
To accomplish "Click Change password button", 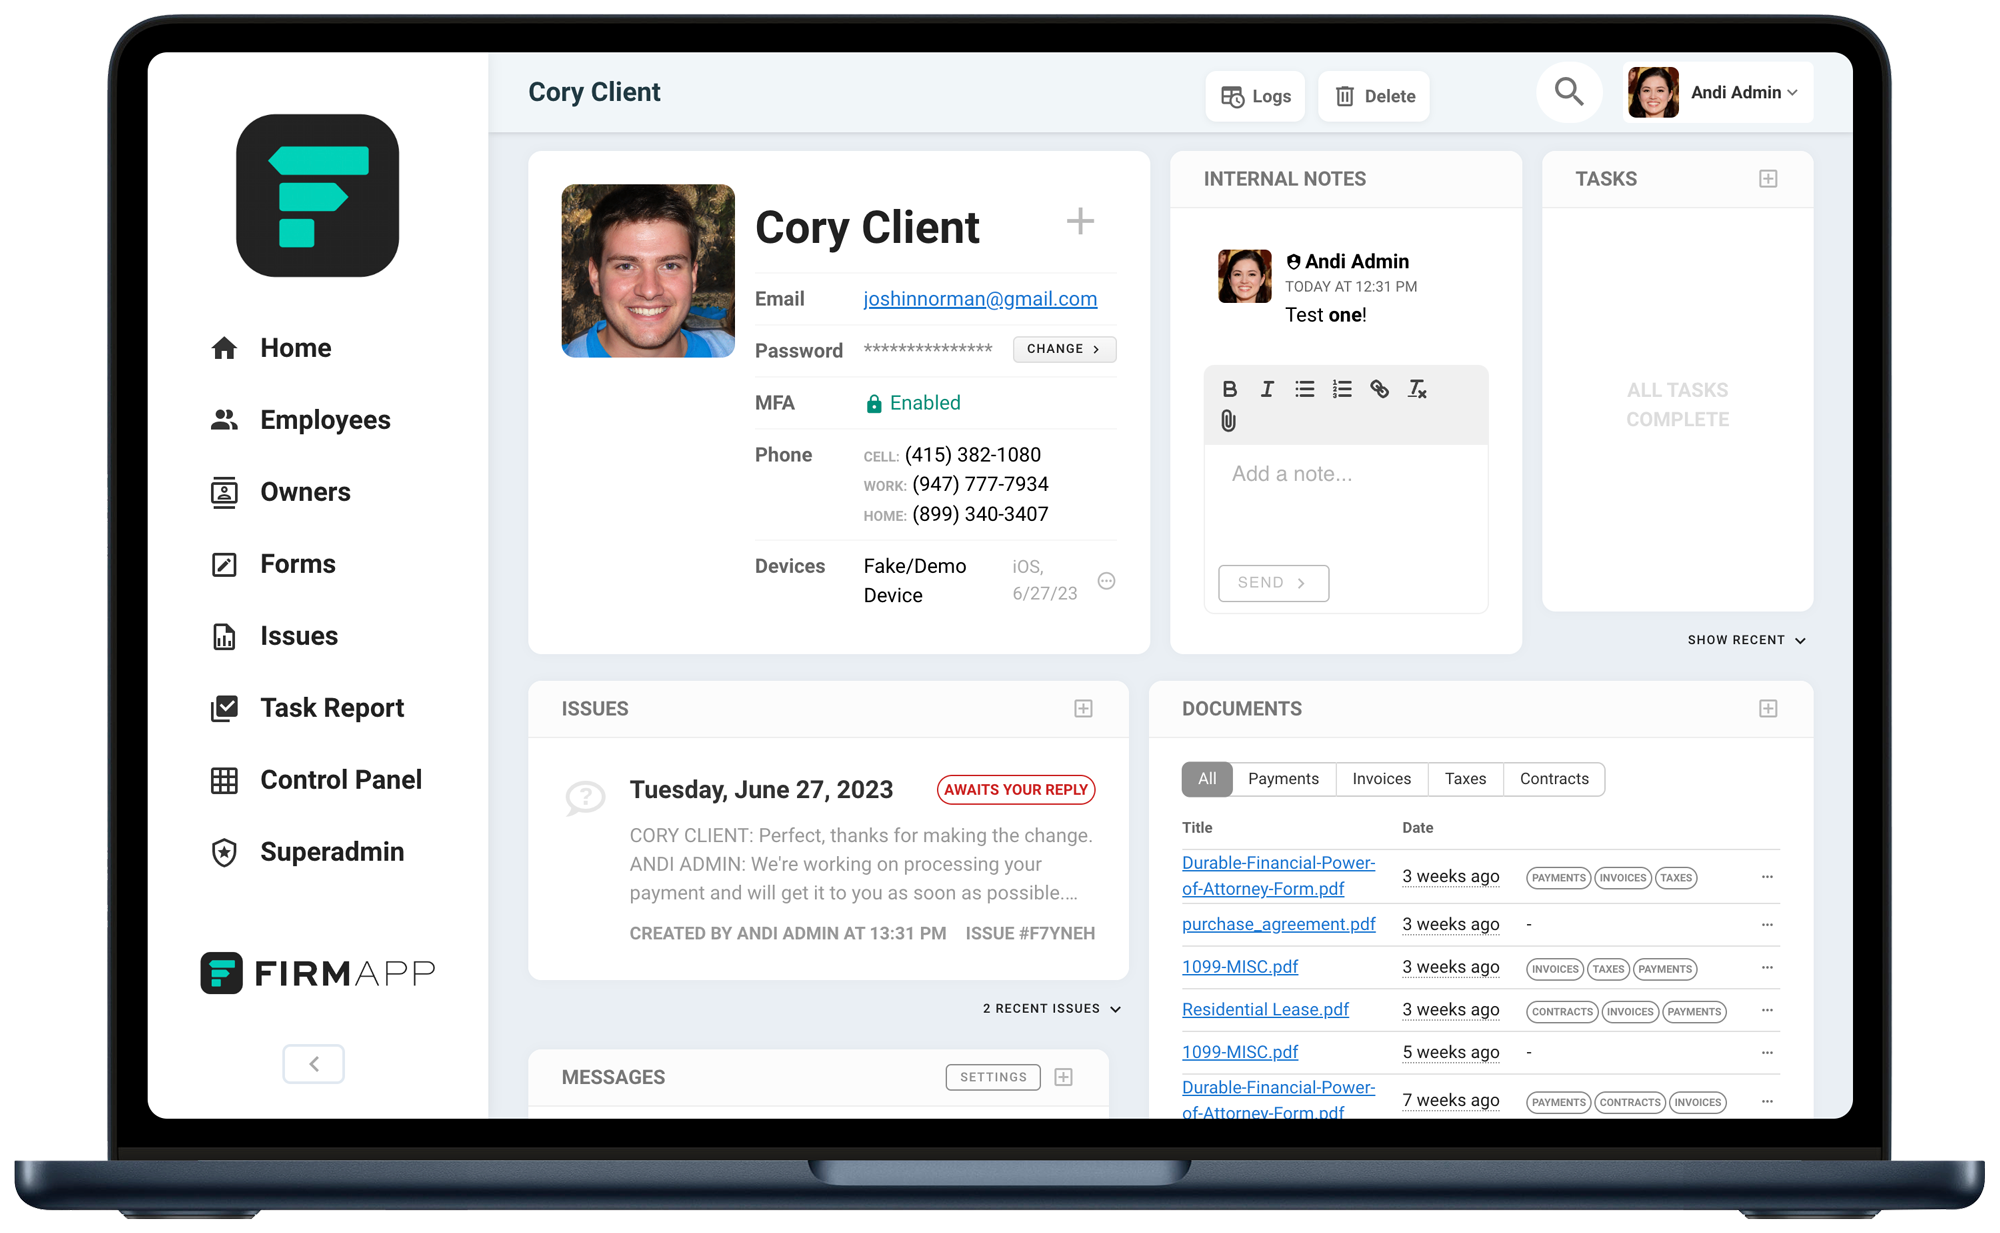I will click(1061, 349).
